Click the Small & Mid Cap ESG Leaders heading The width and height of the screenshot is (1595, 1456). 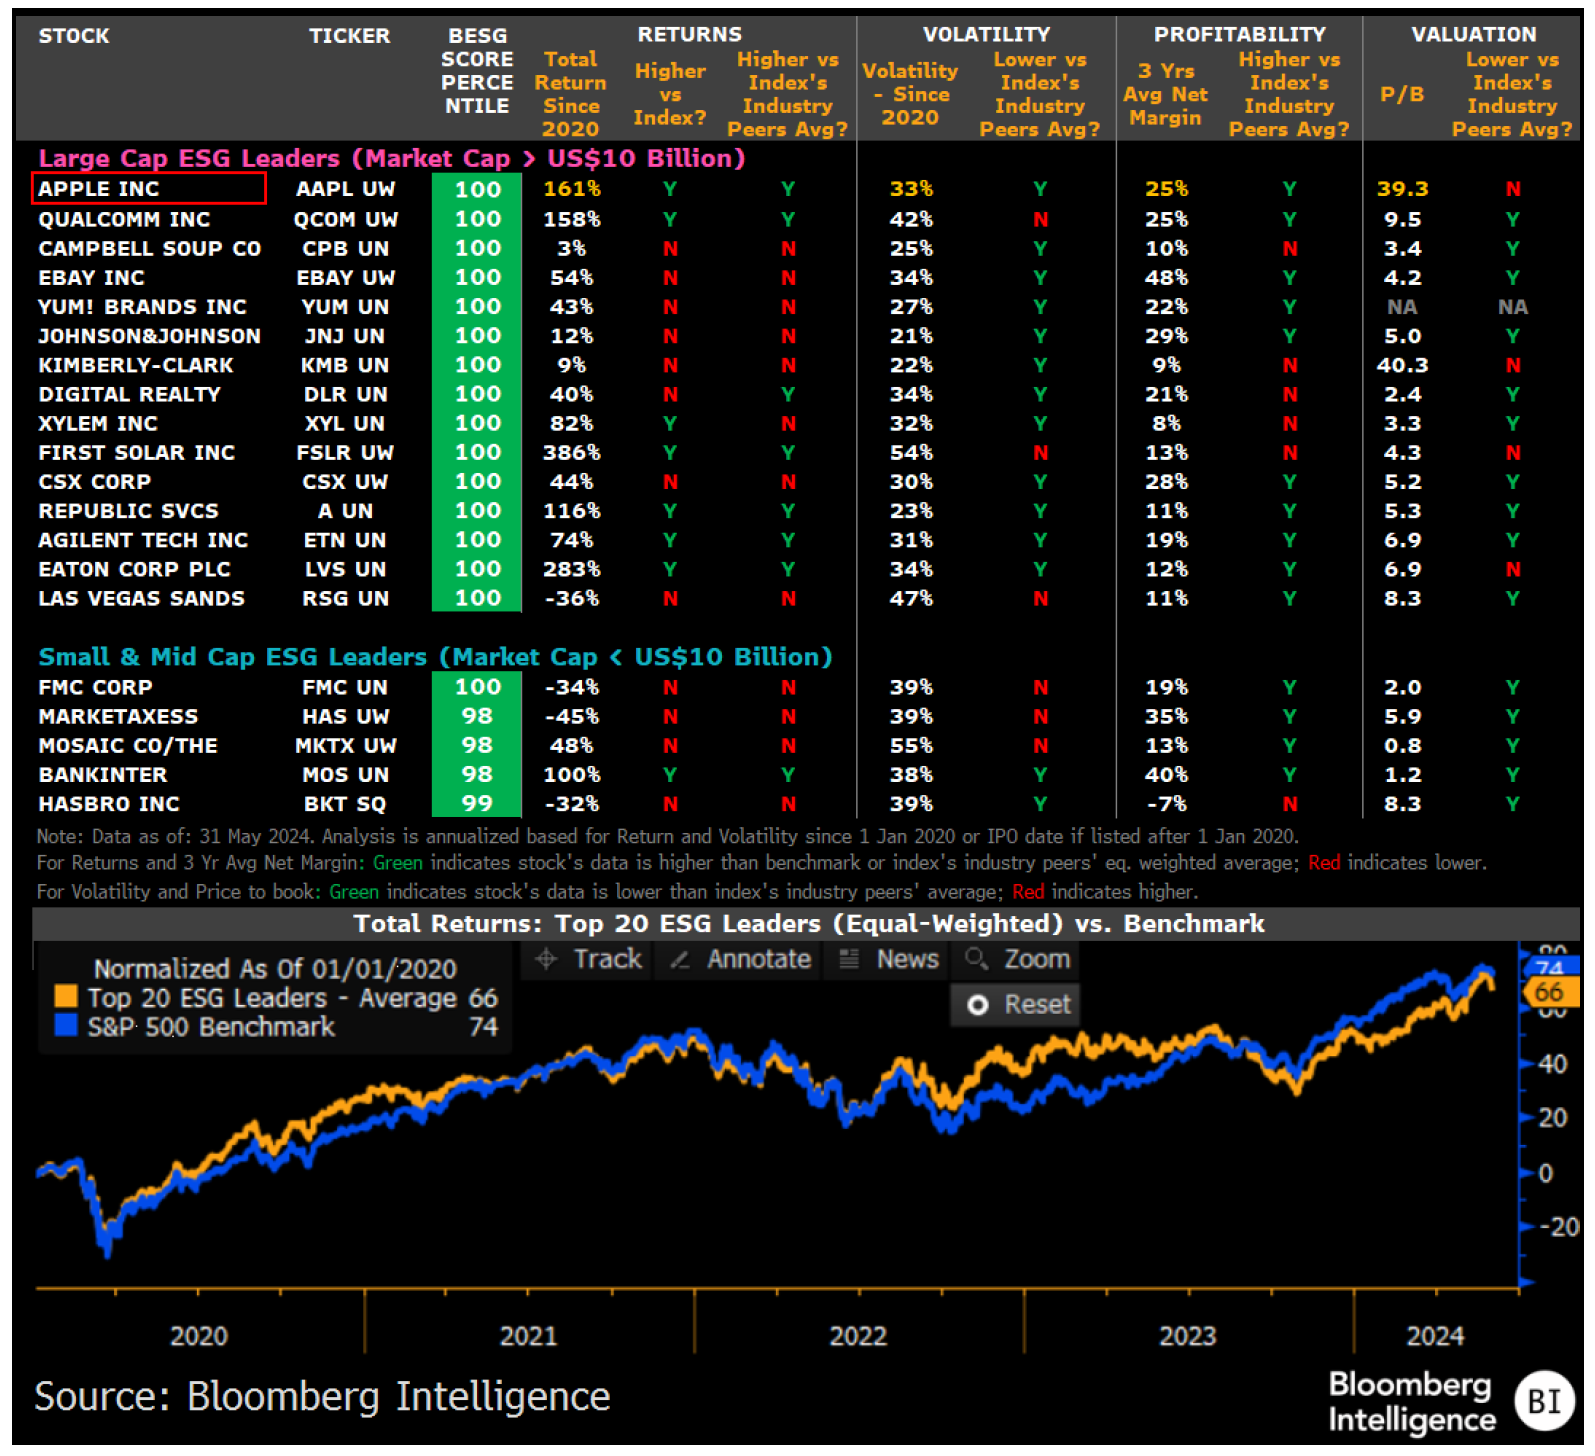click(435, 657)
